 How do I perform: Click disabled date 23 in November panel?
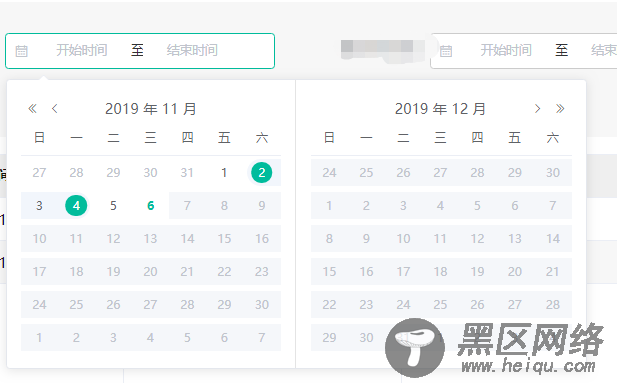point(262,272)
